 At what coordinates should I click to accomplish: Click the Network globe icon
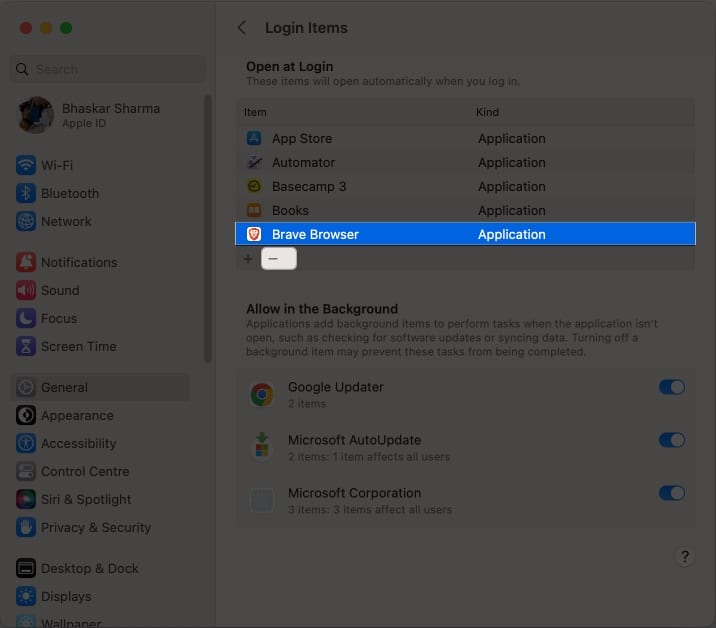[x=26, y=221]
